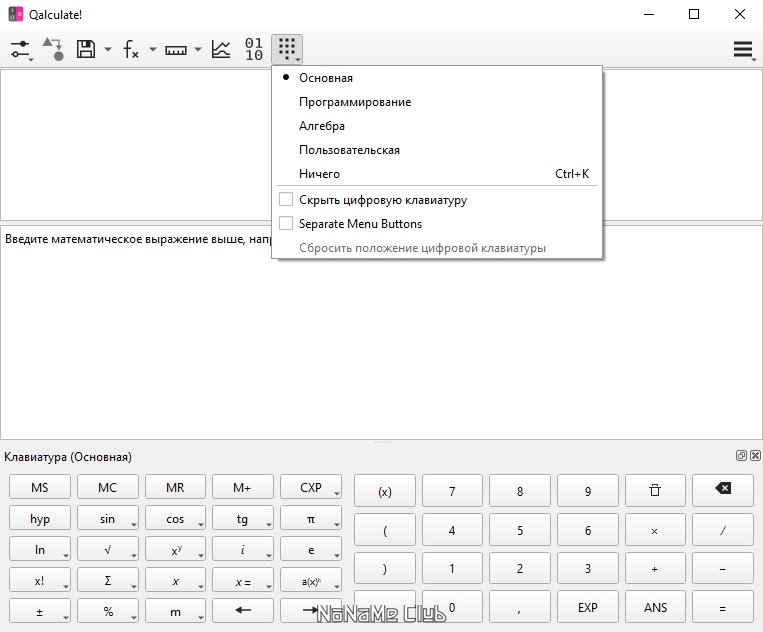The image size is (763, 632).
Task: Expand the save icon dropdown arrow
Action: (107, 50)
